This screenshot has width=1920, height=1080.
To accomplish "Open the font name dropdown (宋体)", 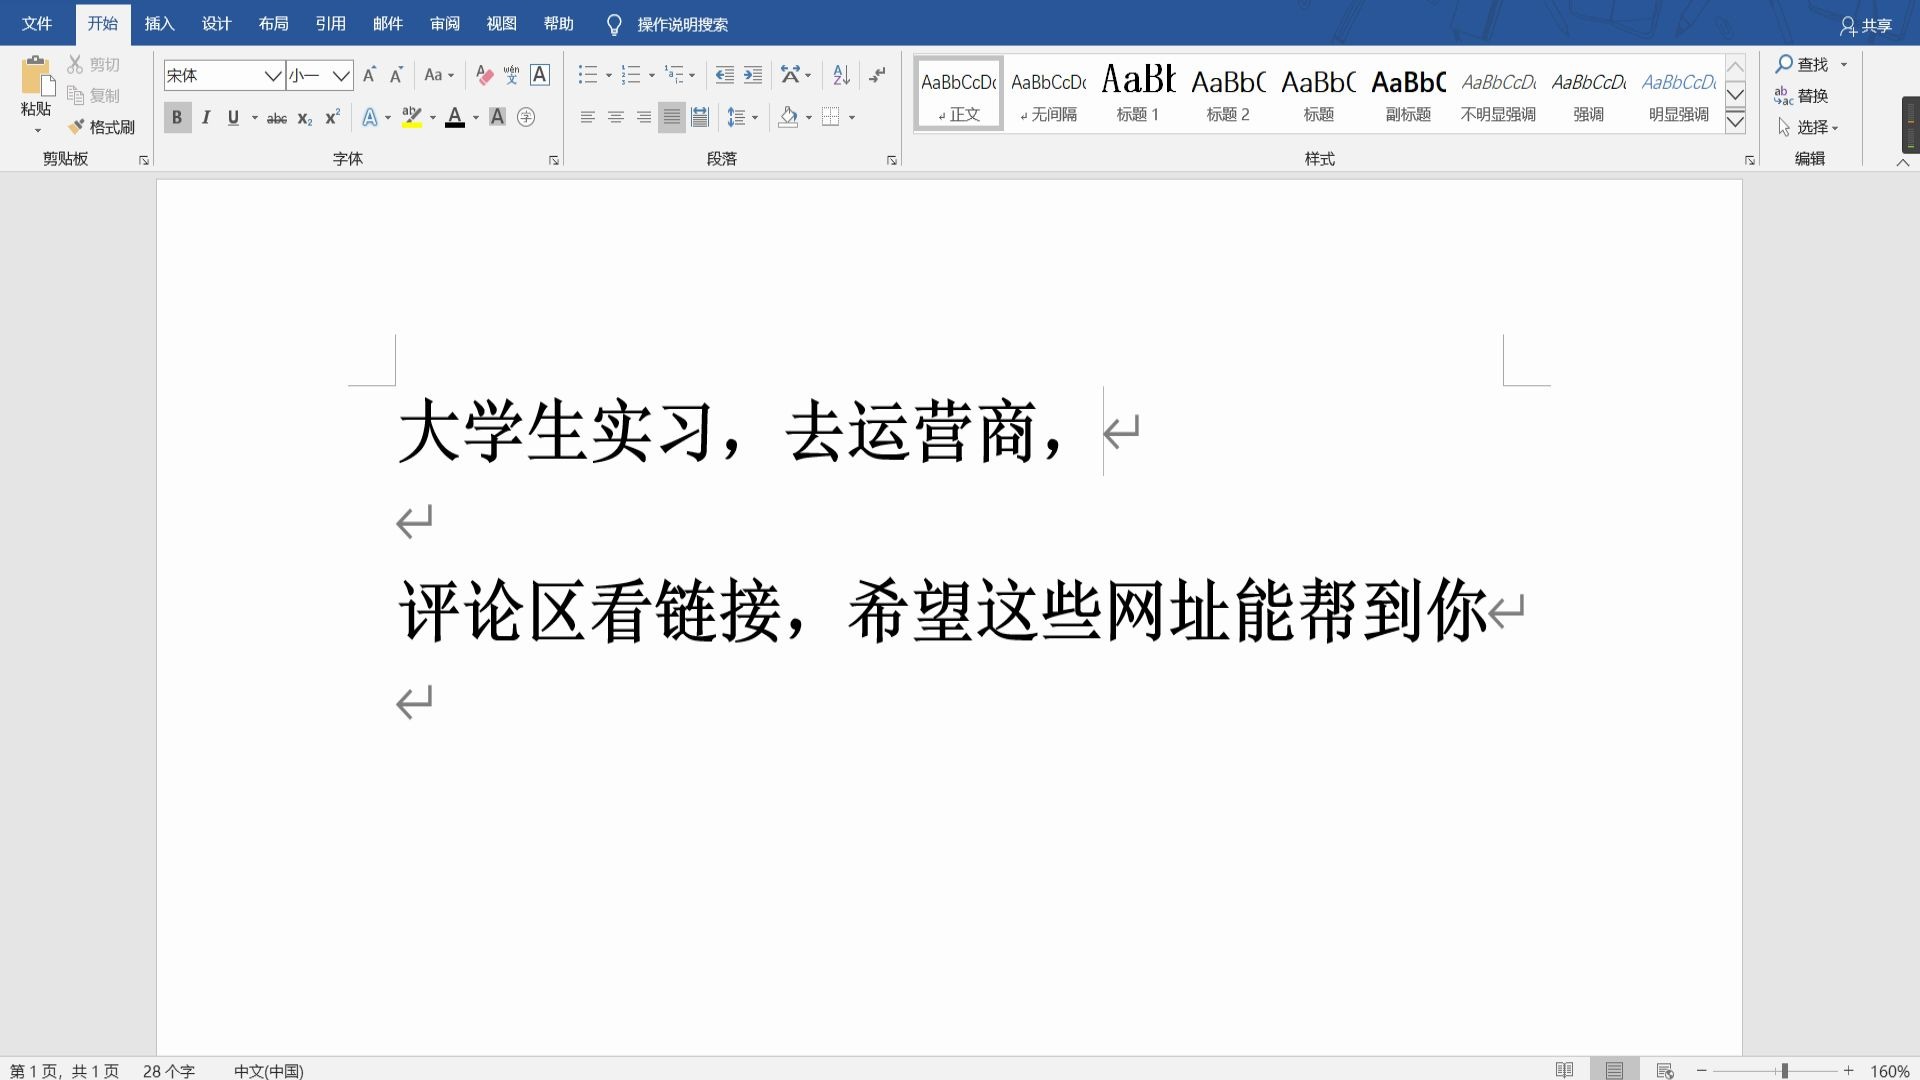I will click(x=272, y=75).
